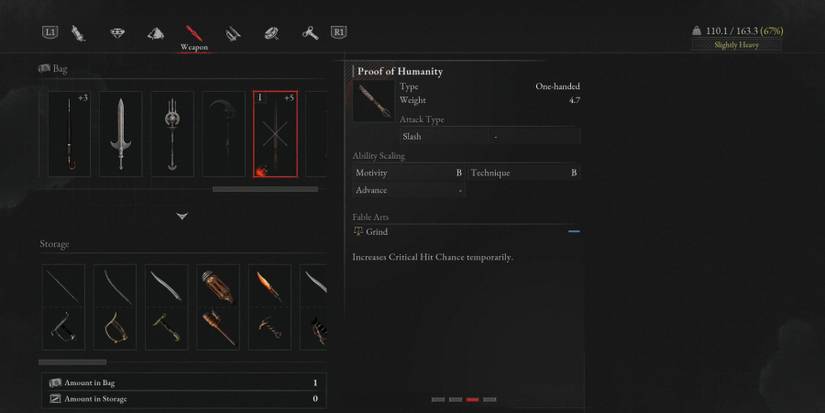Image resolution: width=825 pixels, height=413 pixels.
Task: Expand the Bag with the down arrow
Action: (x=182, y=216)
